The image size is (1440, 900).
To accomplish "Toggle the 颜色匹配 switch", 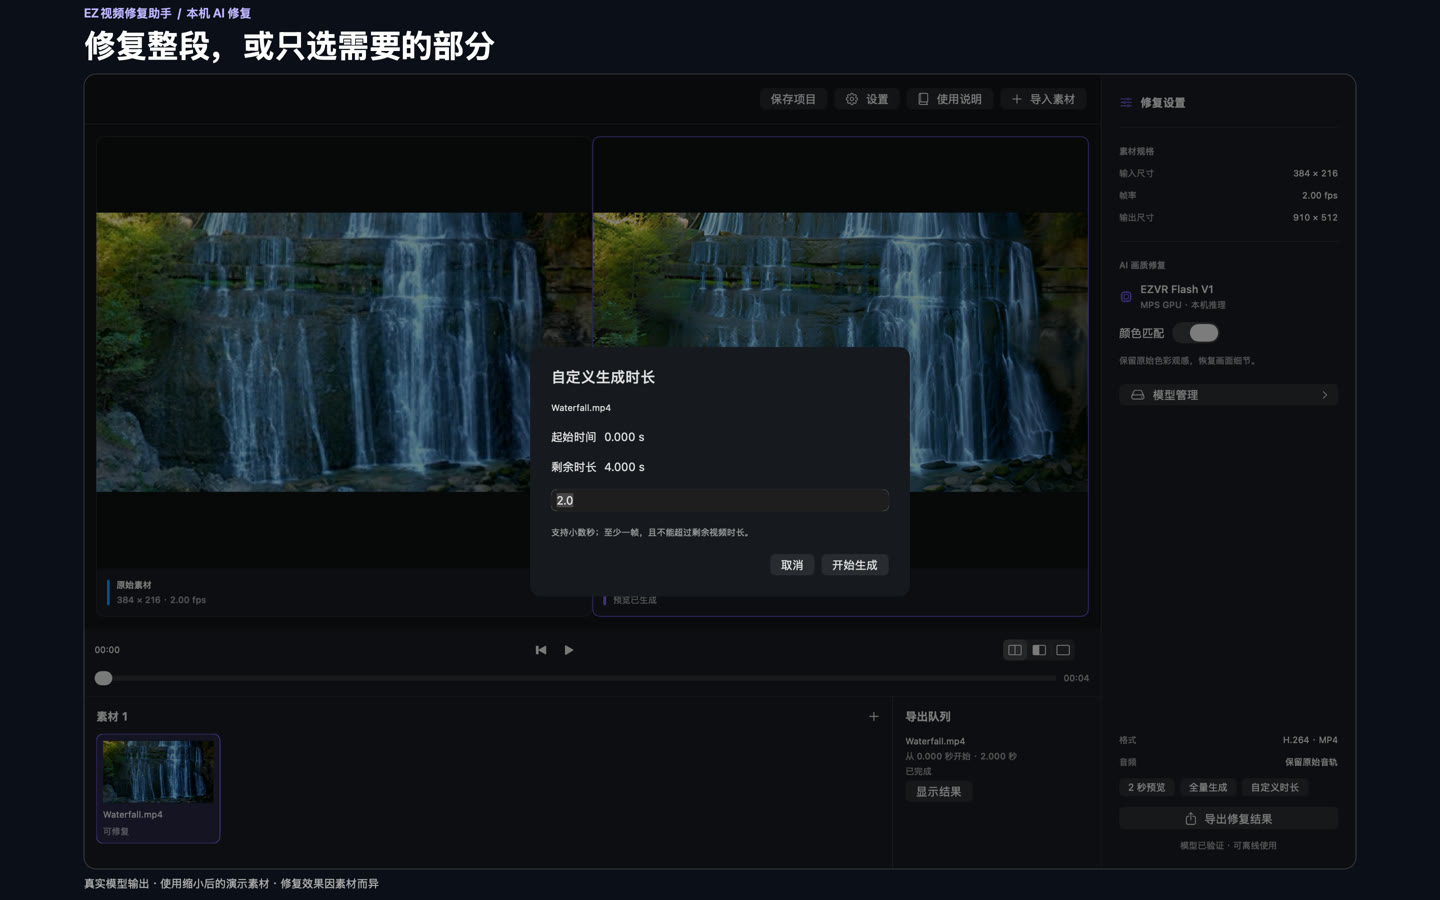I will tap(1196, 333).
